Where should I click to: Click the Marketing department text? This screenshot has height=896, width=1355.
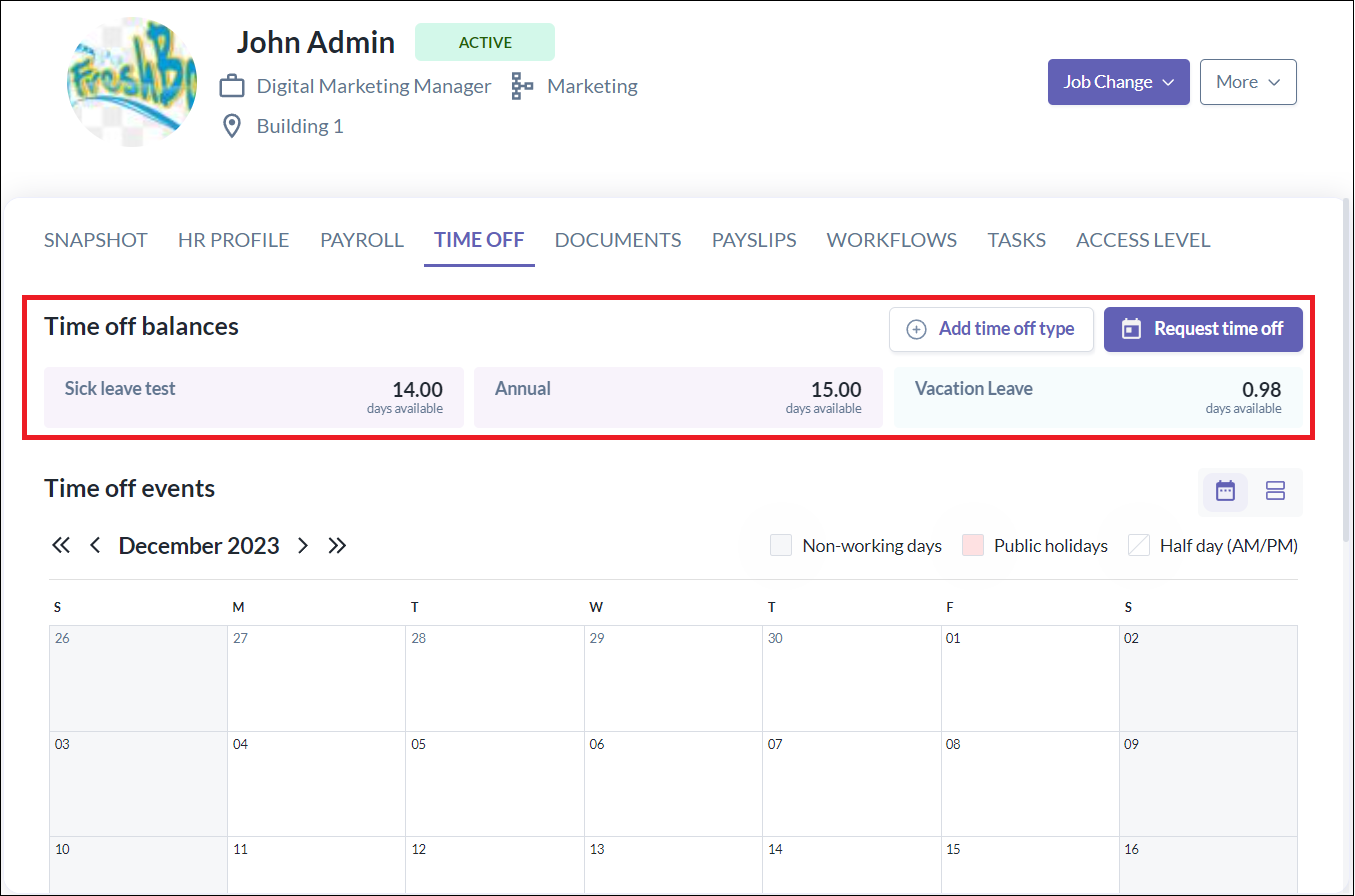[593, 86]
